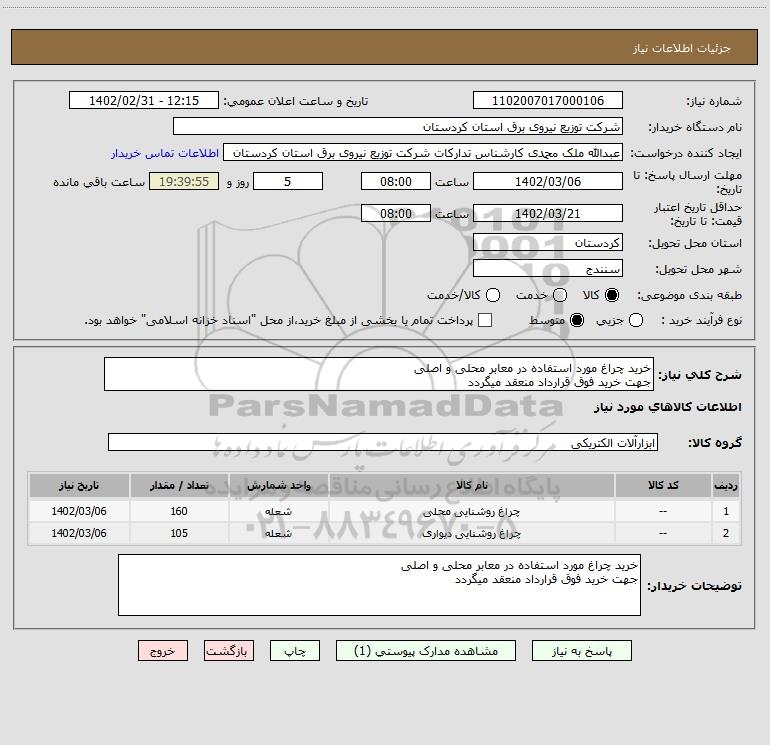Click the quantity cell 160
Screen dimensions: 770x745
click(179, 511)
